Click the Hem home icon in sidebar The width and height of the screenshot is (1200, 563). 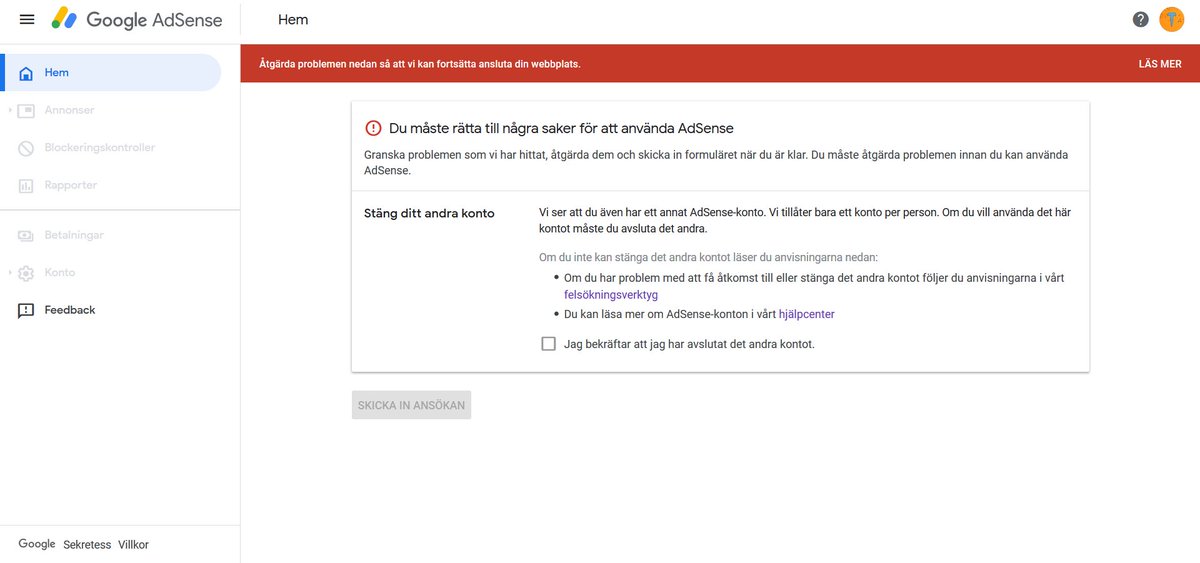(26, 73)
